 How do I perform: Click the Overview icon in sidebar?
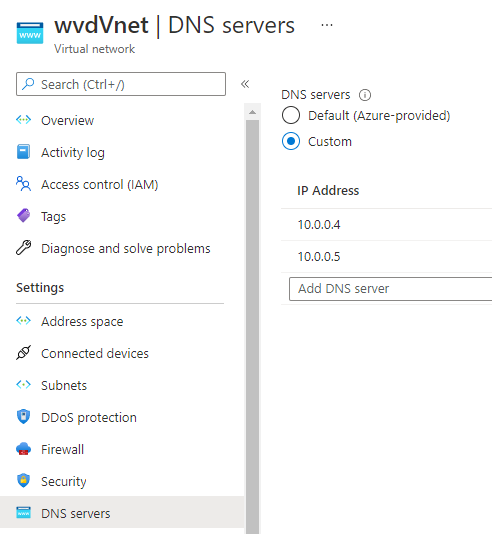pyautogui.click(x=23, y=120)
